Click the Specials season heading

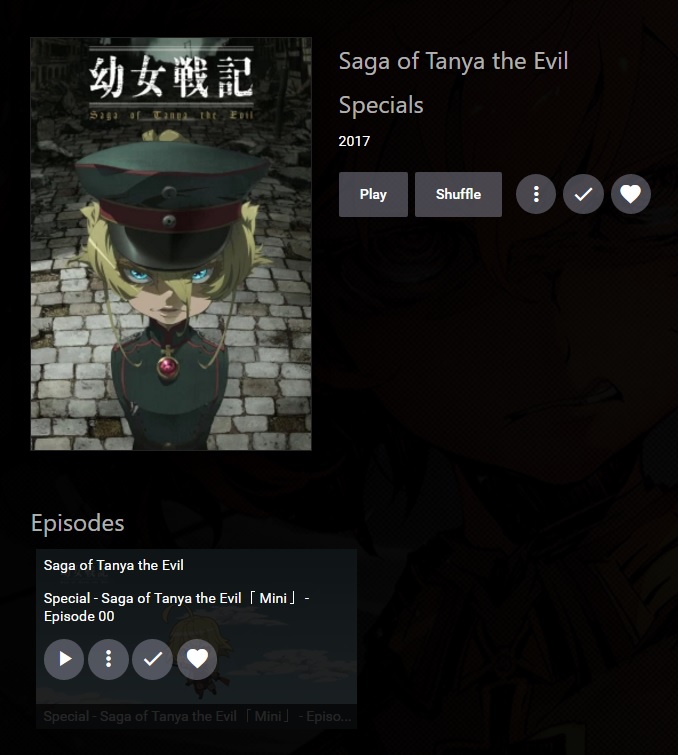click(x=381, y=105)
